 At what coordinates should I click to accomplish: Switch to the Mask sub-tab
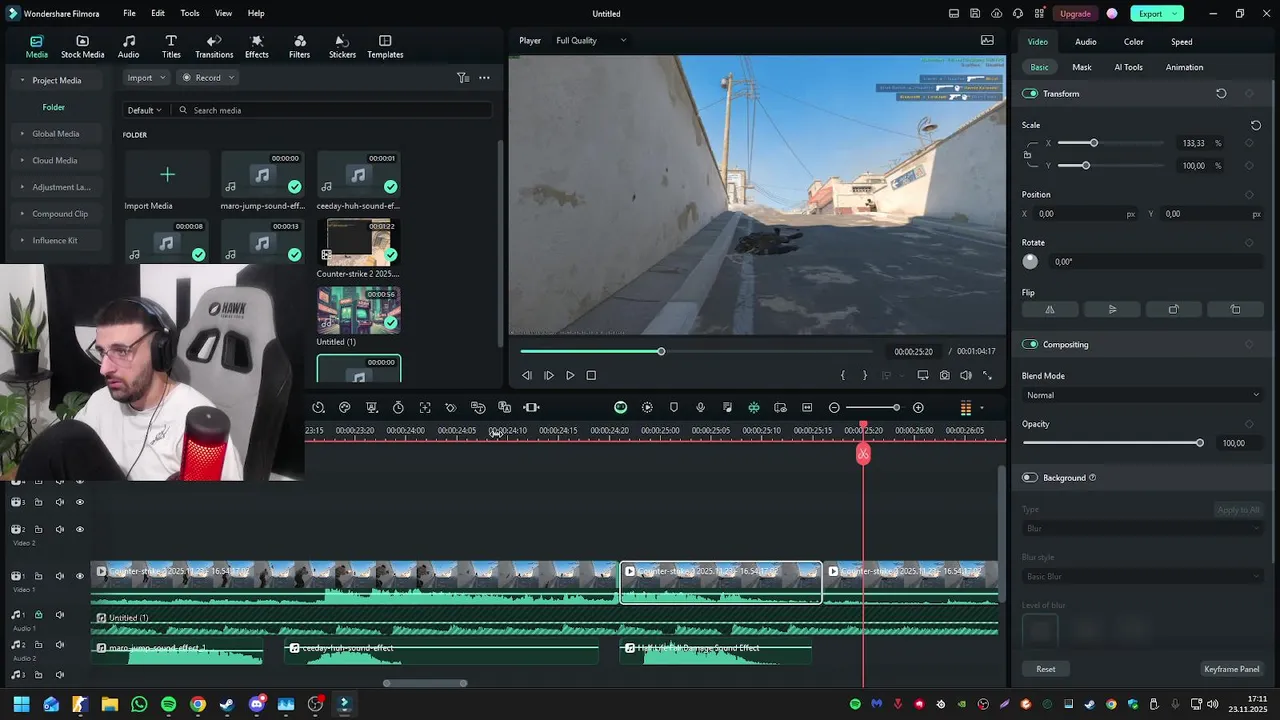click(1082, 67)
